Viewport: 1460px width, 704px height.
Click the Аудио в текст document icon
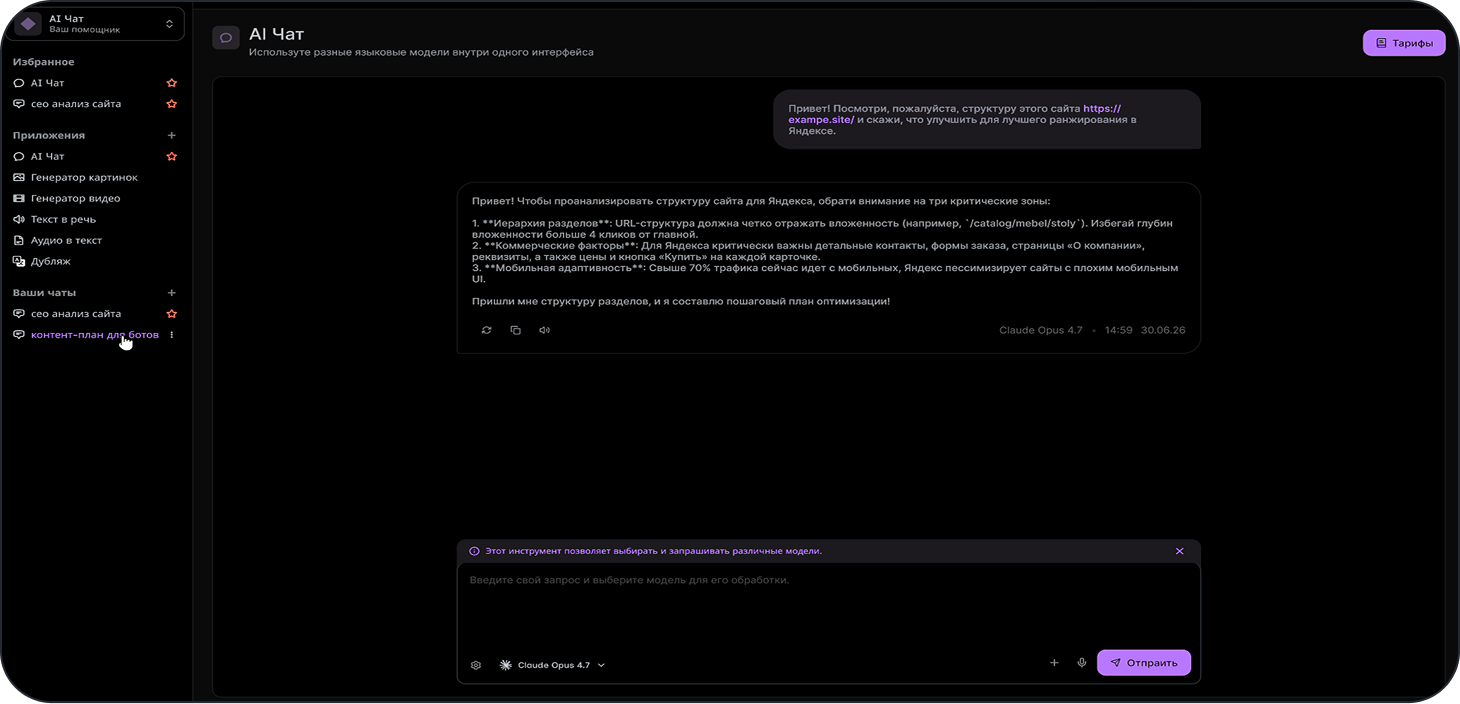(x=19, y=240)
